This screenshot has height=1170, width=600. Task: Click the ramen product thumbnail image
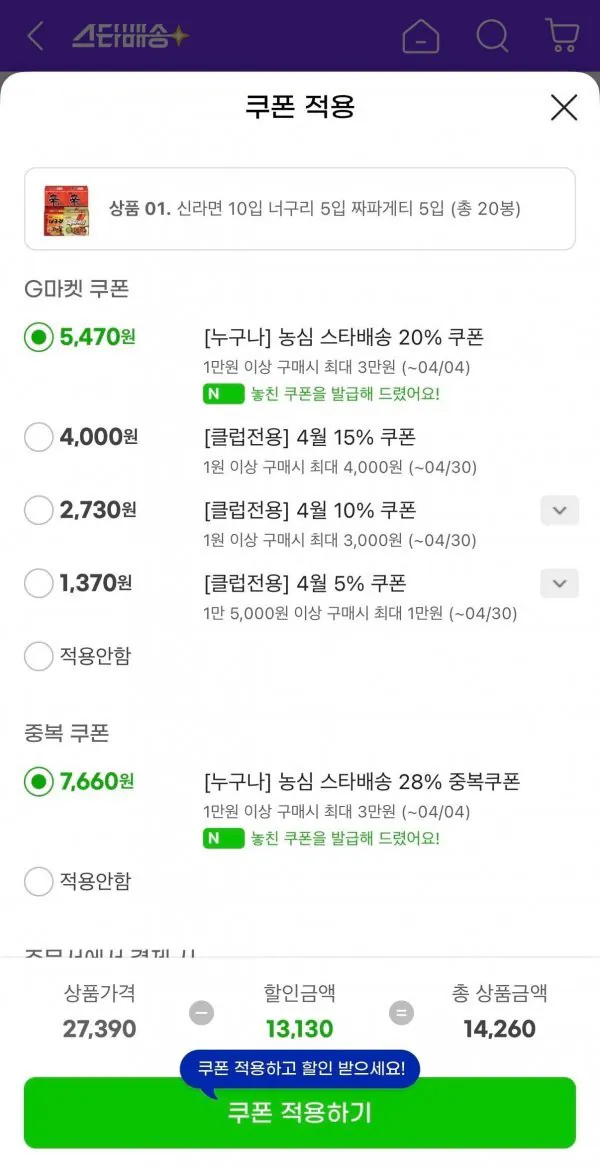point(65,210)
